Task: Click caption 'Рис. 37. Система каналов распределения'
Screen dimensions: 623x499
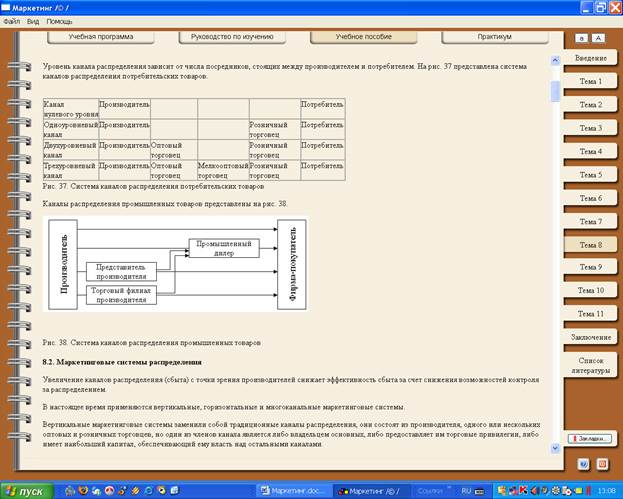Action: [x=153, y=186]
